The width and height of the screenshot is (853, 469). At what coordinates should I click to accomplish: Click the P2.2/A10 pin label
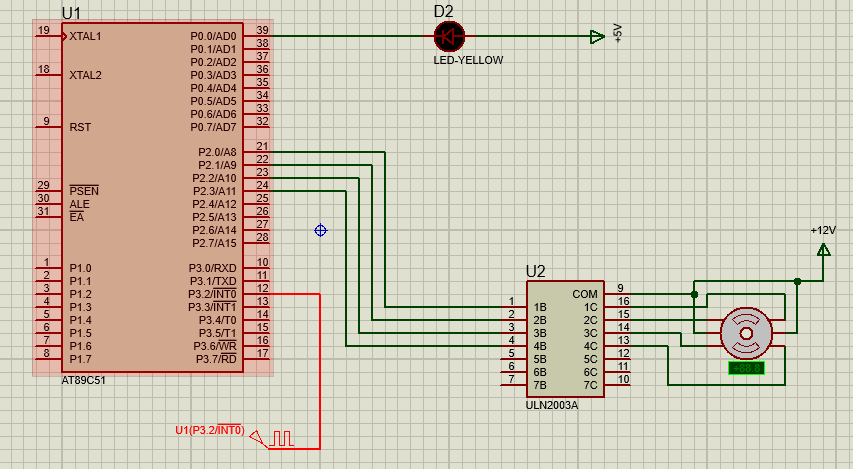pyautogui.click(x=214, y=178)
